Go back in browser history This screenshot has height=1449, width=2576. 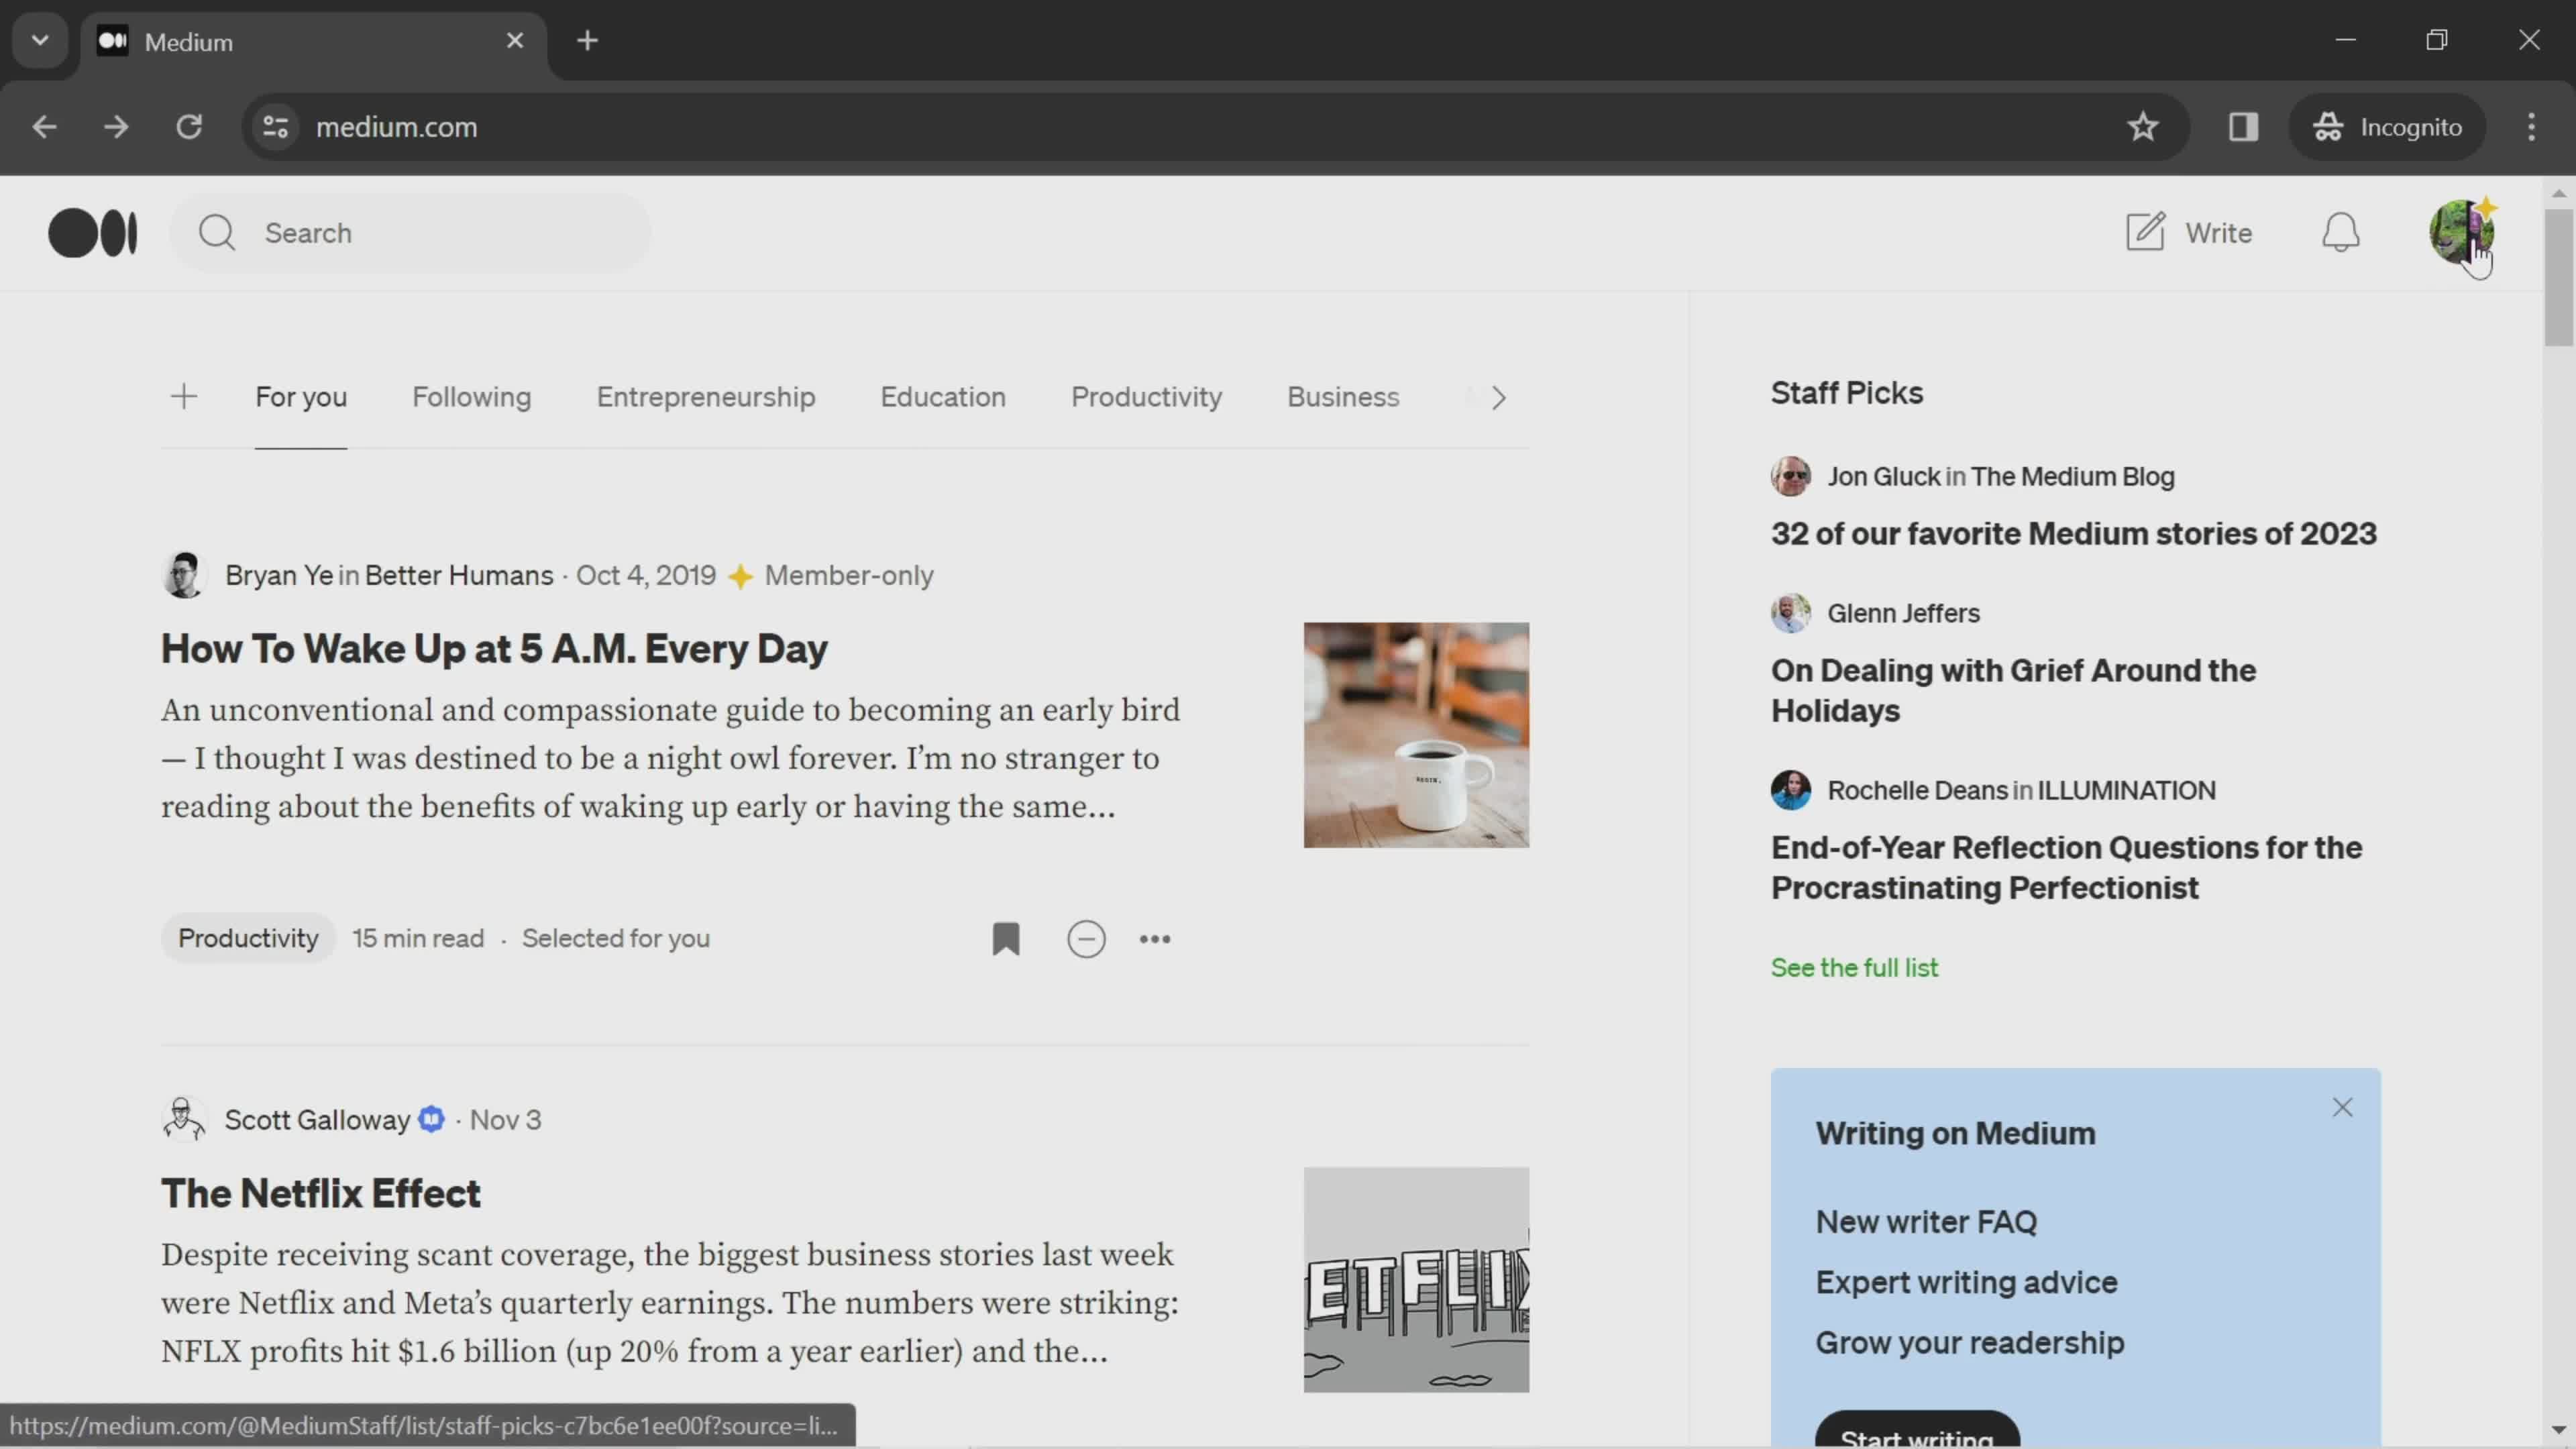click(x=44, y=127)
